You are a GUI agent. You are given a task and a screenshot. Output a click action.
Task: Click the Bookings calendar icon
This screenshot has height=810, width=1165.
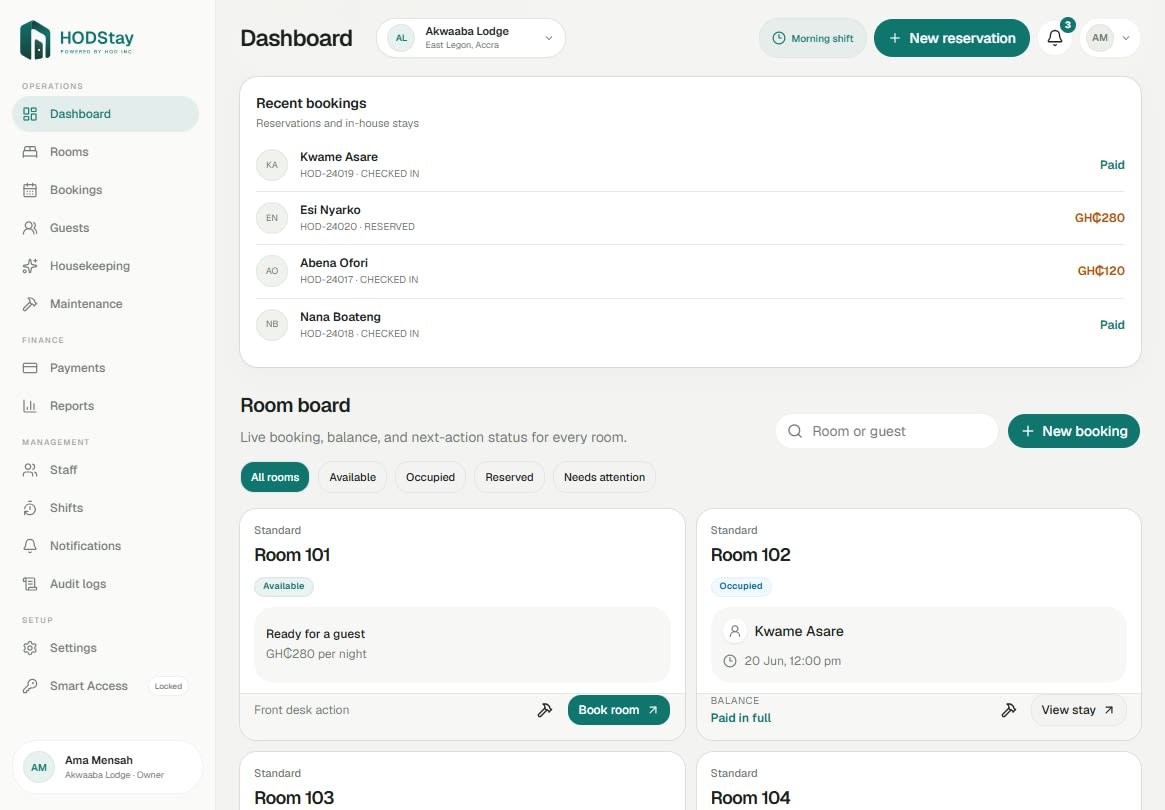30,189
